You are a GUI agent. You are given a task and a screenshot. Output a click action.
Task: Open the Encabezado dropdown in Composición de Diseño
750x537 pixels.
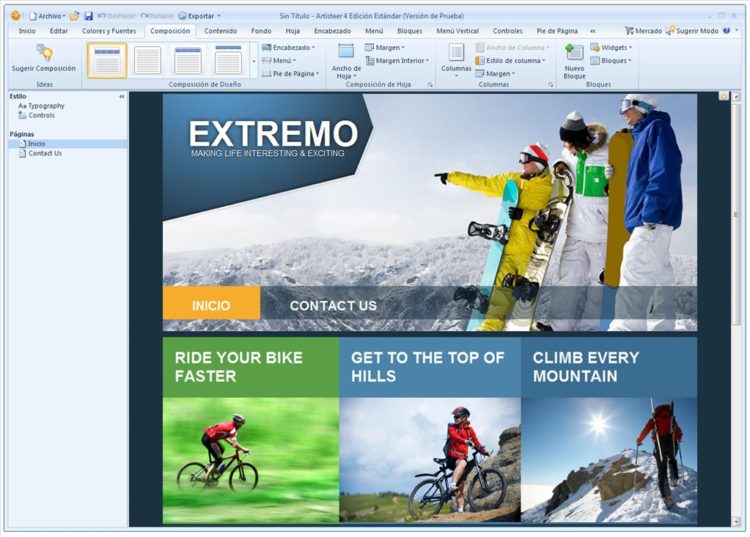pos(288,47)
